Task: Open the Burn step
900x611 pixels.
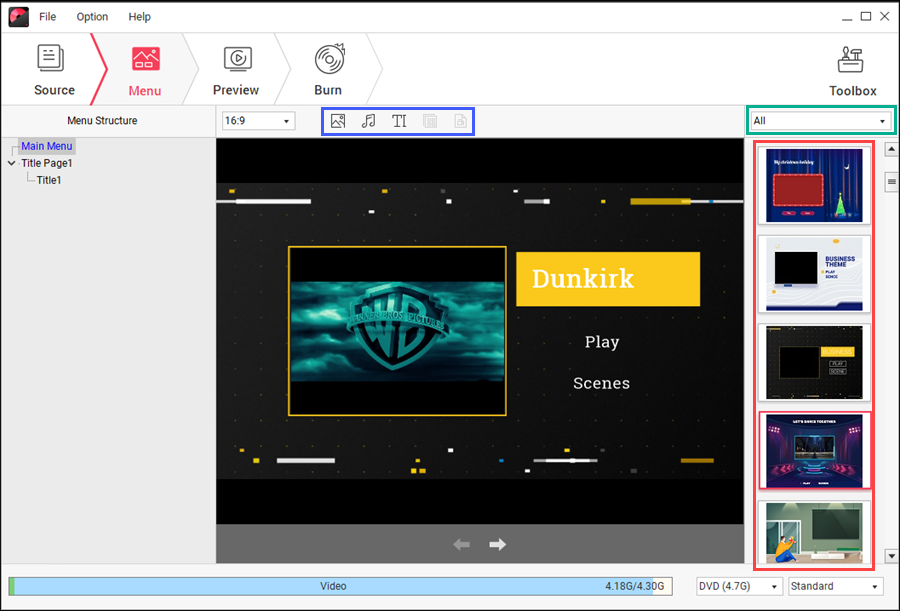Action: tap(328, 70)
